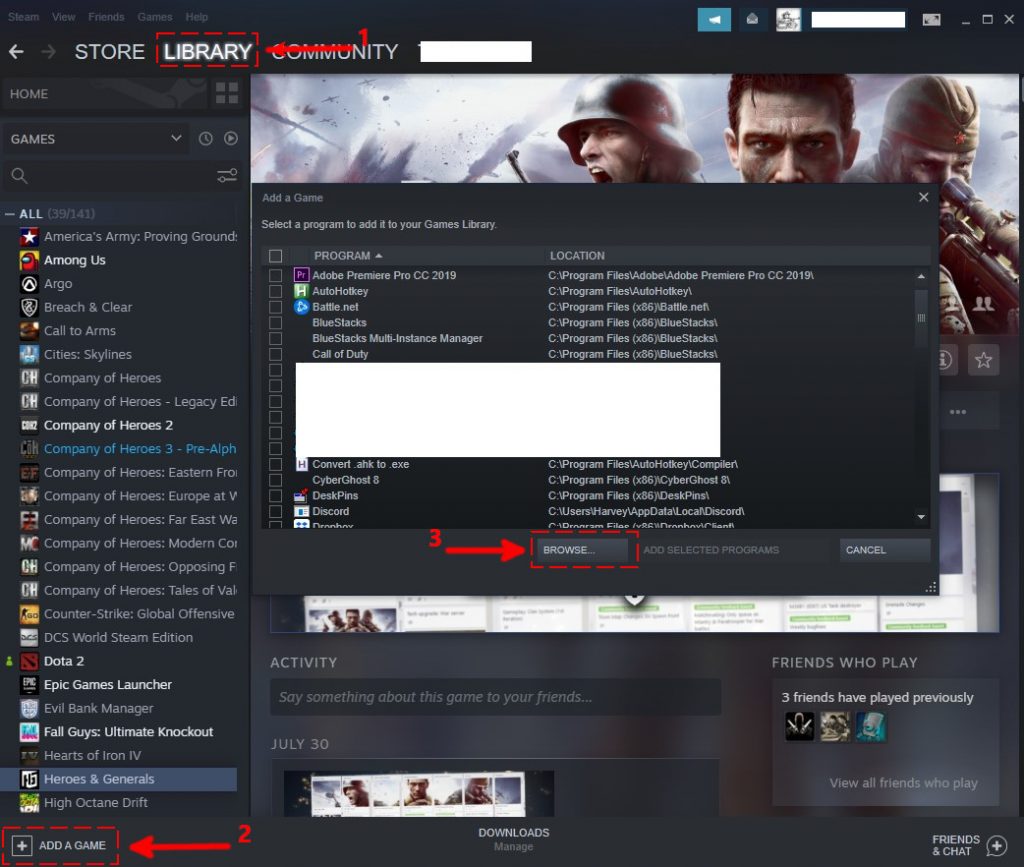Click the forward navigation arrow

pyautogui.click(x=48, y=52)
